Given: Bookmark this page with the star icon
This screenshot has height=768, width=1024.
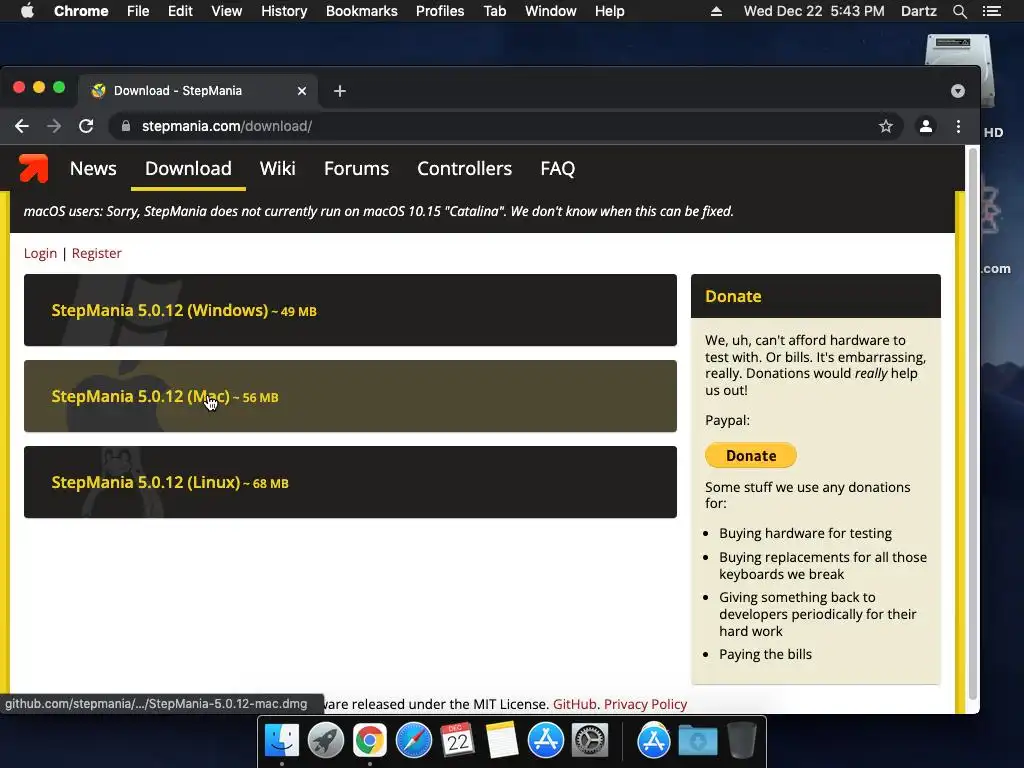Looking at the screenshot, I should coord(886,126).
